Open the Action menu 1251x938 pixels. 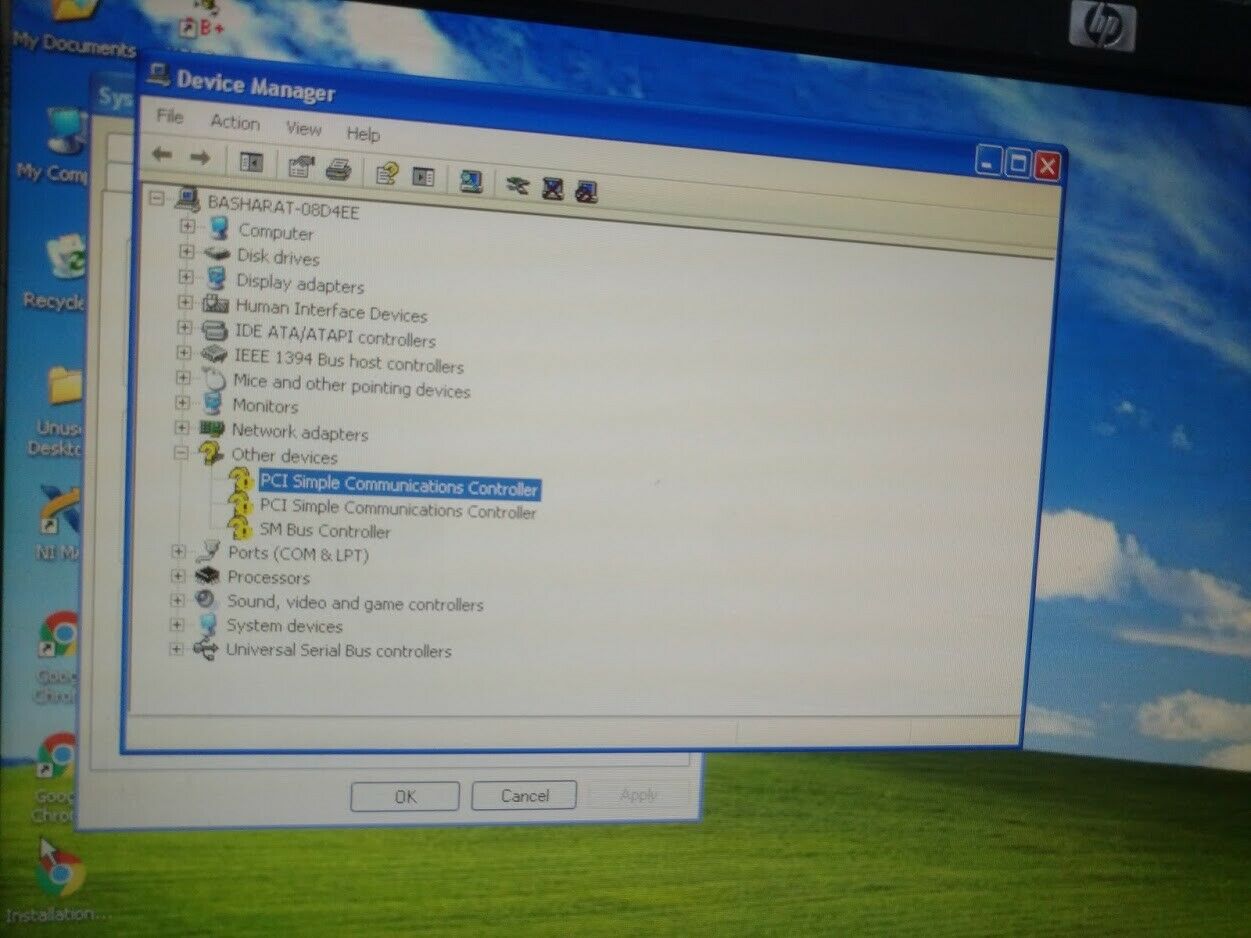[x=235, y=122]
